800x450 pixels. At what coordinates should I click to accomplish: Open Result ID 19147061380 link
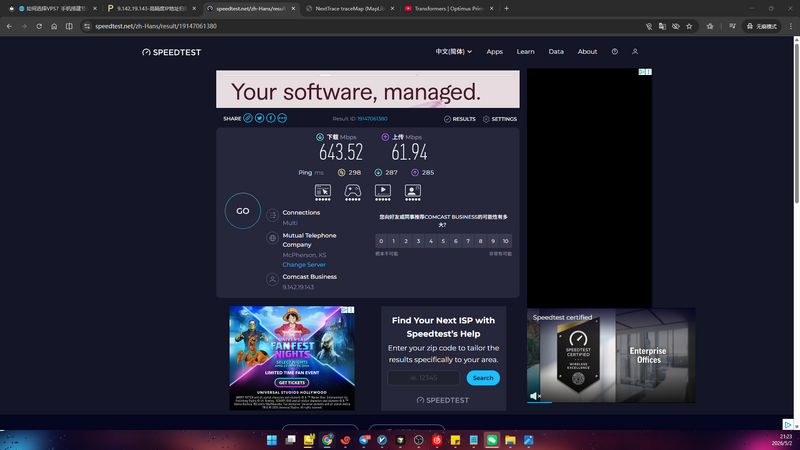click(x=372, y=119)
